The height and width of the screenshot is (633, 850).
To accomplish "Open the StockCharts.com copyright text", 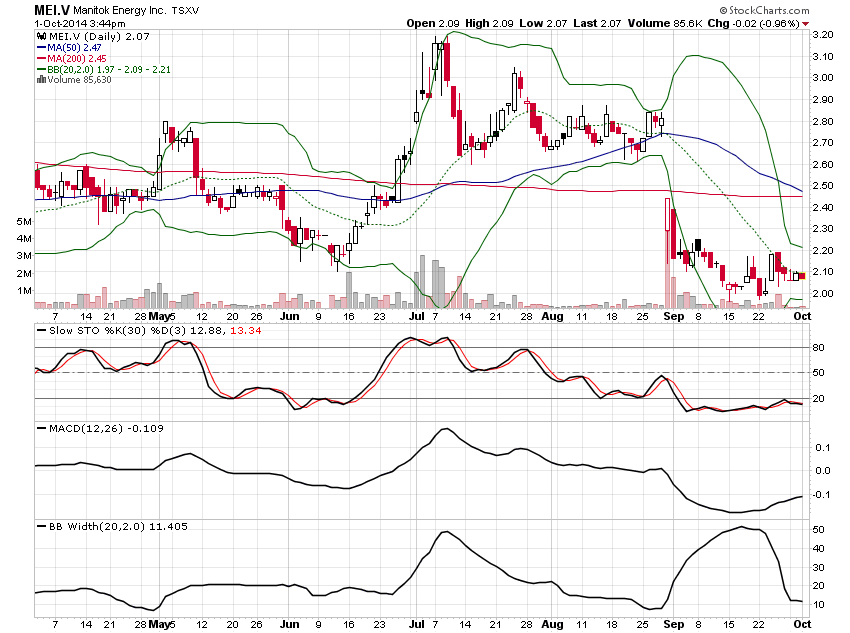I will pos(765,10).
